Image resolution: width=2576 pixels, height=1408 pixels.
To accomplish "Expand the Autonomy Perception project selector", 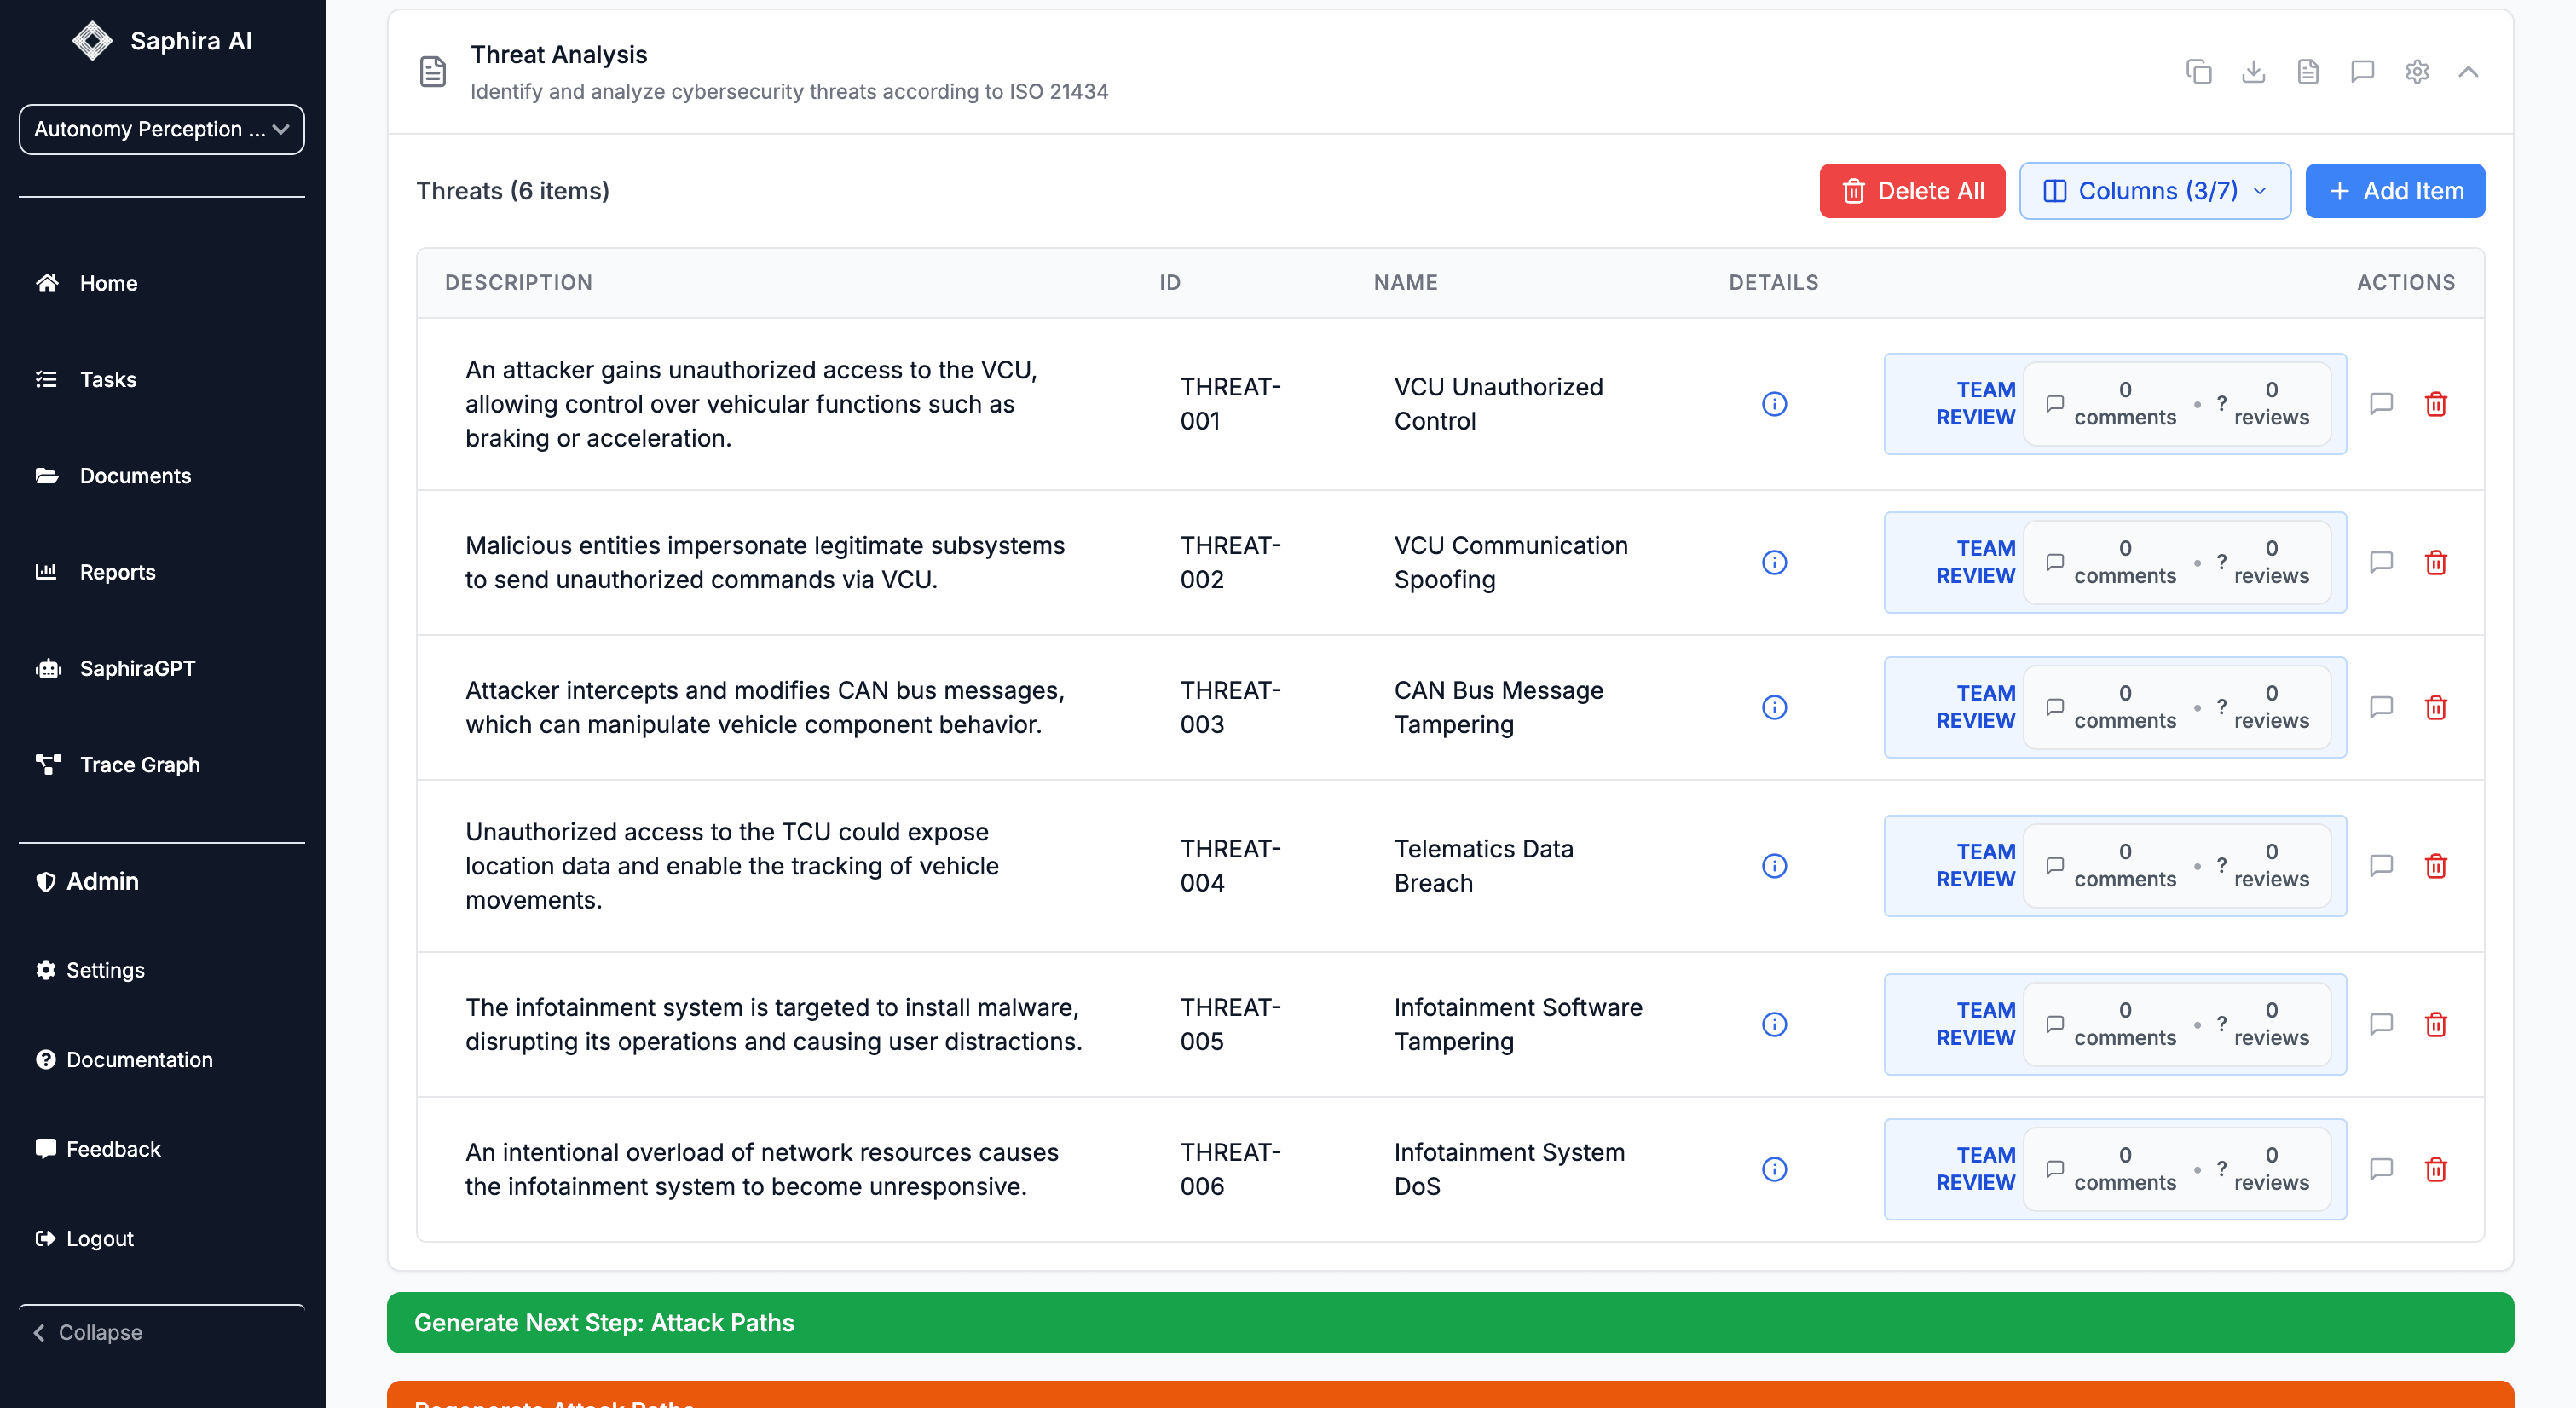I will click(161, 129).
